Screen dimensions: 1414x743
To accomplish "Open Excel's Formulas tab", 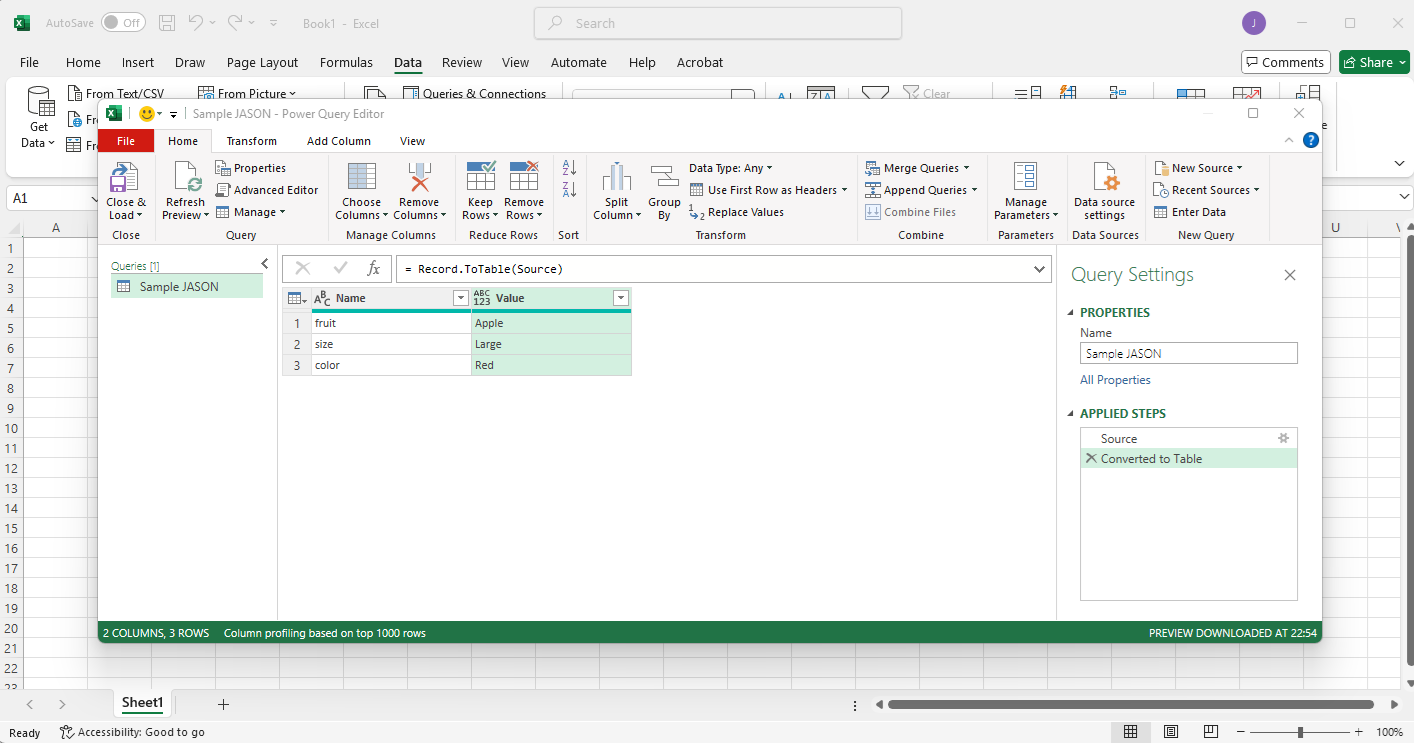I will 346,62.
